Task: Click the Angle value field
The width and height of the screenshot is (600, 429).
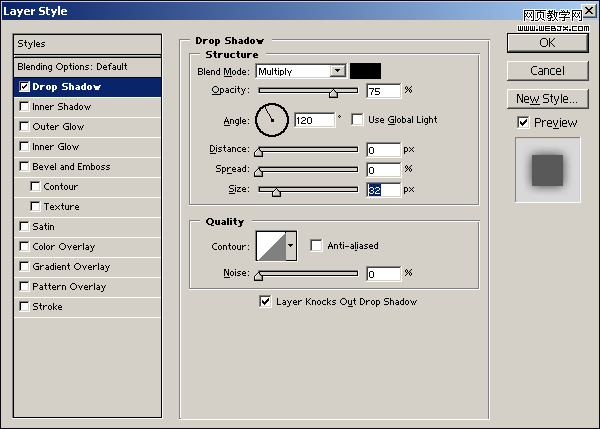Action: [x=315, y=120]
